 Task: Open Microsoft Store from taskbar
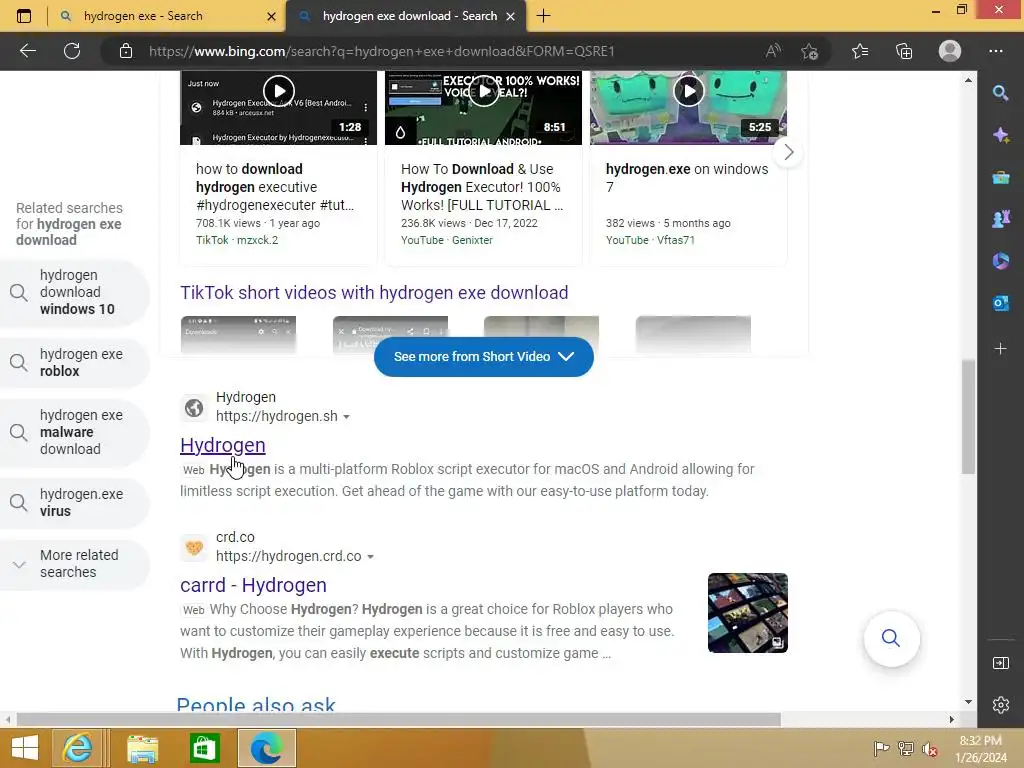pos(204,748)
